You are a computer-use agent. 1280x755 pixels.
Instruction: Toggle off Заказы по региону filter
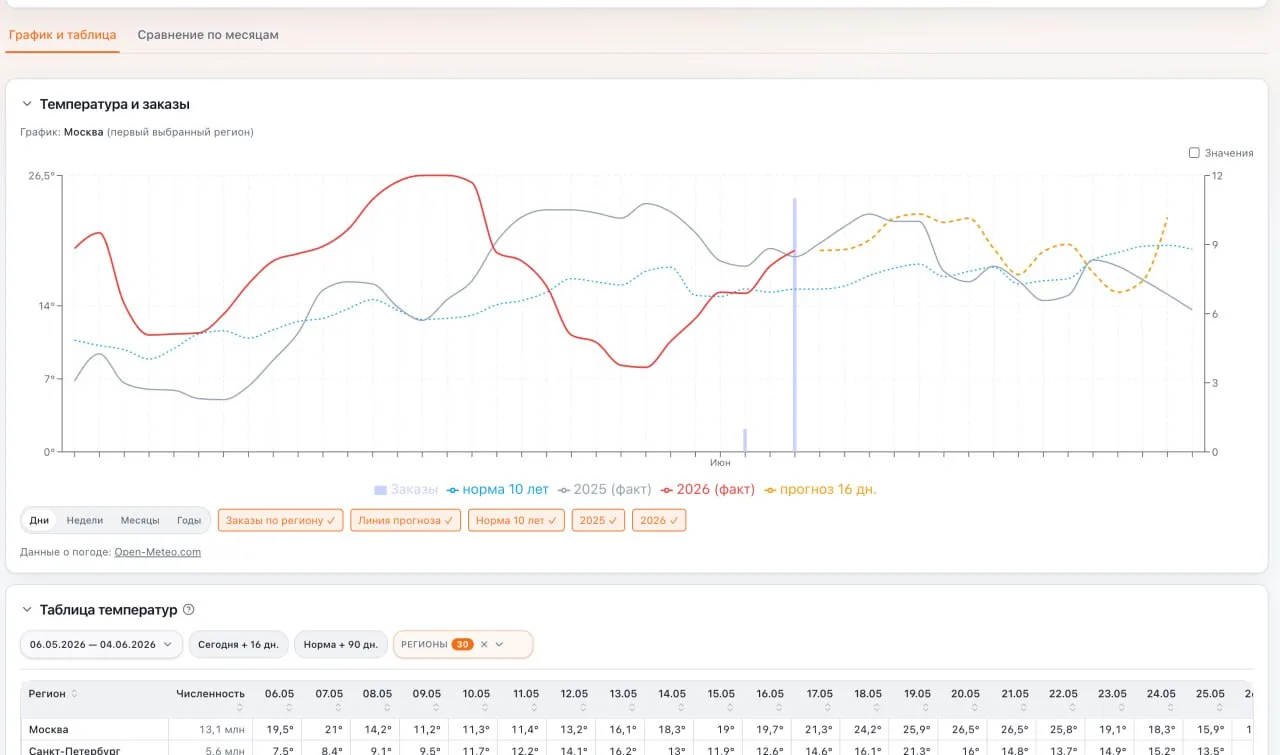point(281,520)
